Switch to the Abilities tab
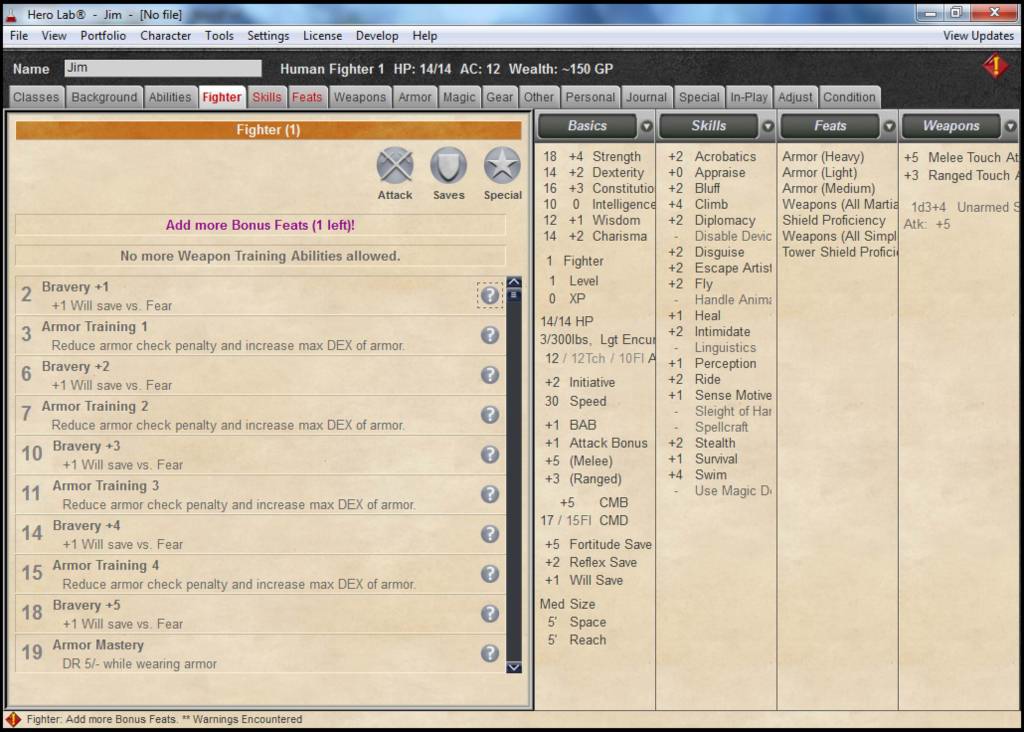Screen dimensions: 1024x732 (170, 97)
